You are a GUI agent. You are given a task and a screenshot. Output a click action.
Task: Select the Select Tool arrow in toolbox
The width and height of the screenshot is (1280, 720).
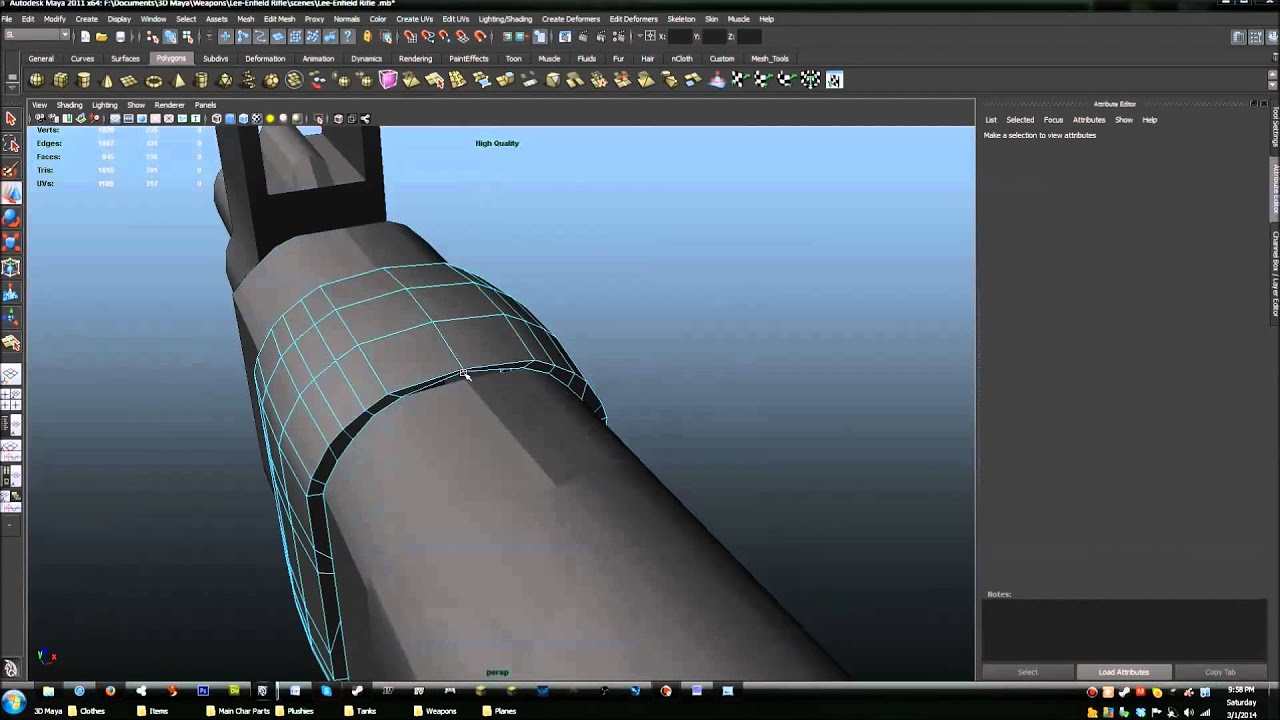[11, 119]
